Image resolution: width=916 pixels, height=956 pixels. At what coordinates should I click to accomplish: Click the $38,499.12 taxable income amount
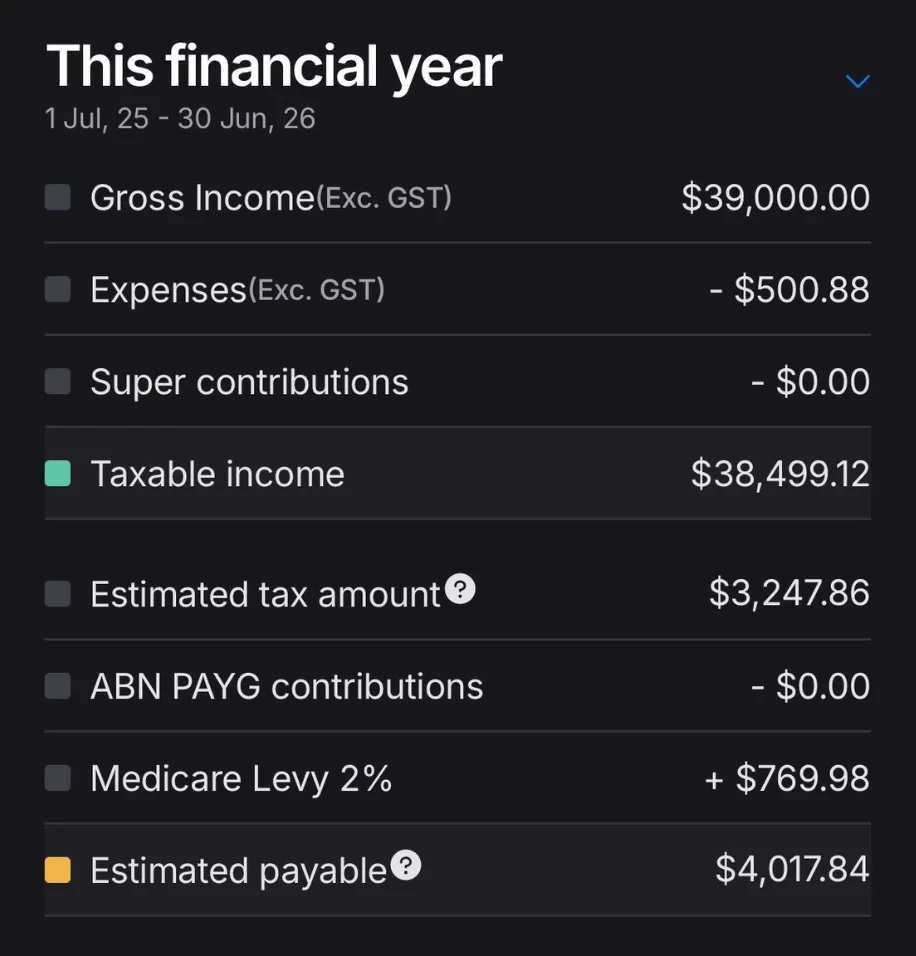(x=780, y=474)
